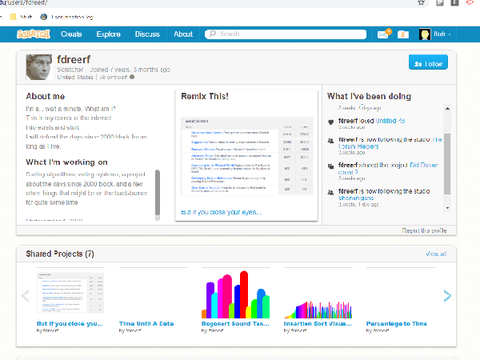The image size is (480, 360).
Task: Click the browser bookmark star icon
Action: (x=421, y=3)
